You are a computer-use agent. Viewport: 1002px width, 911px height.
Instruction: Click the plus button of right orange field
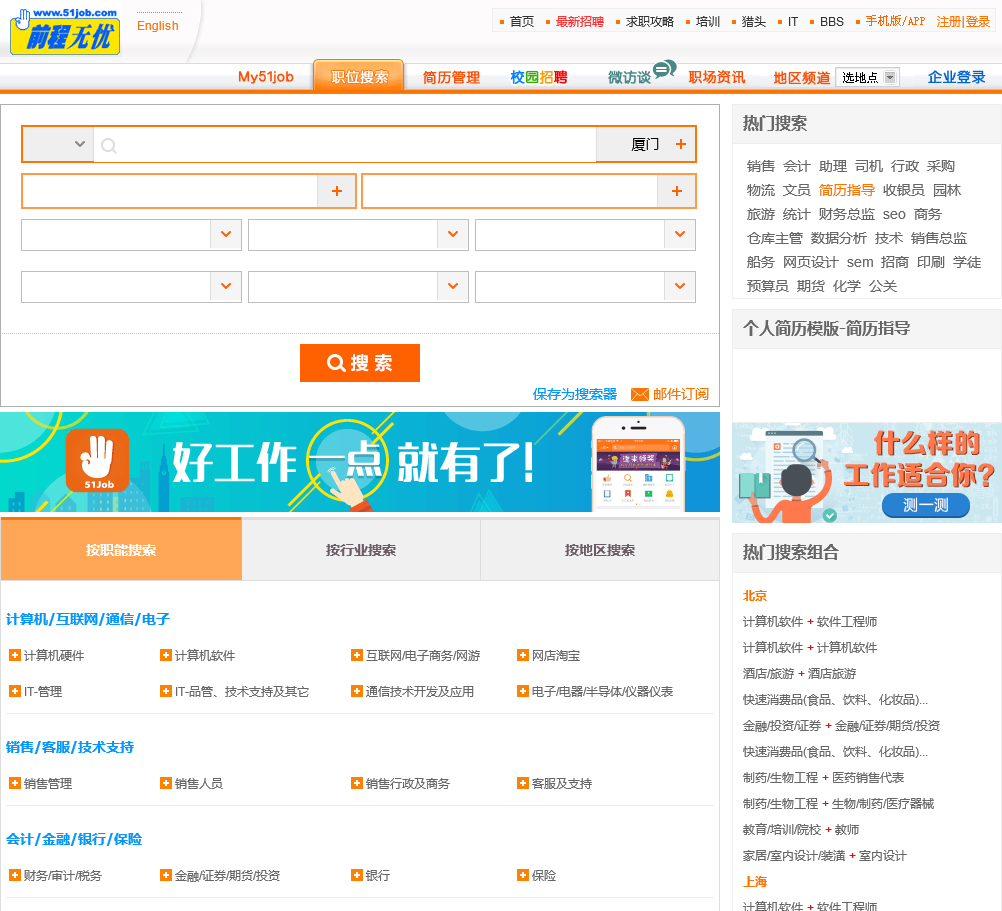tap(677, 191)
